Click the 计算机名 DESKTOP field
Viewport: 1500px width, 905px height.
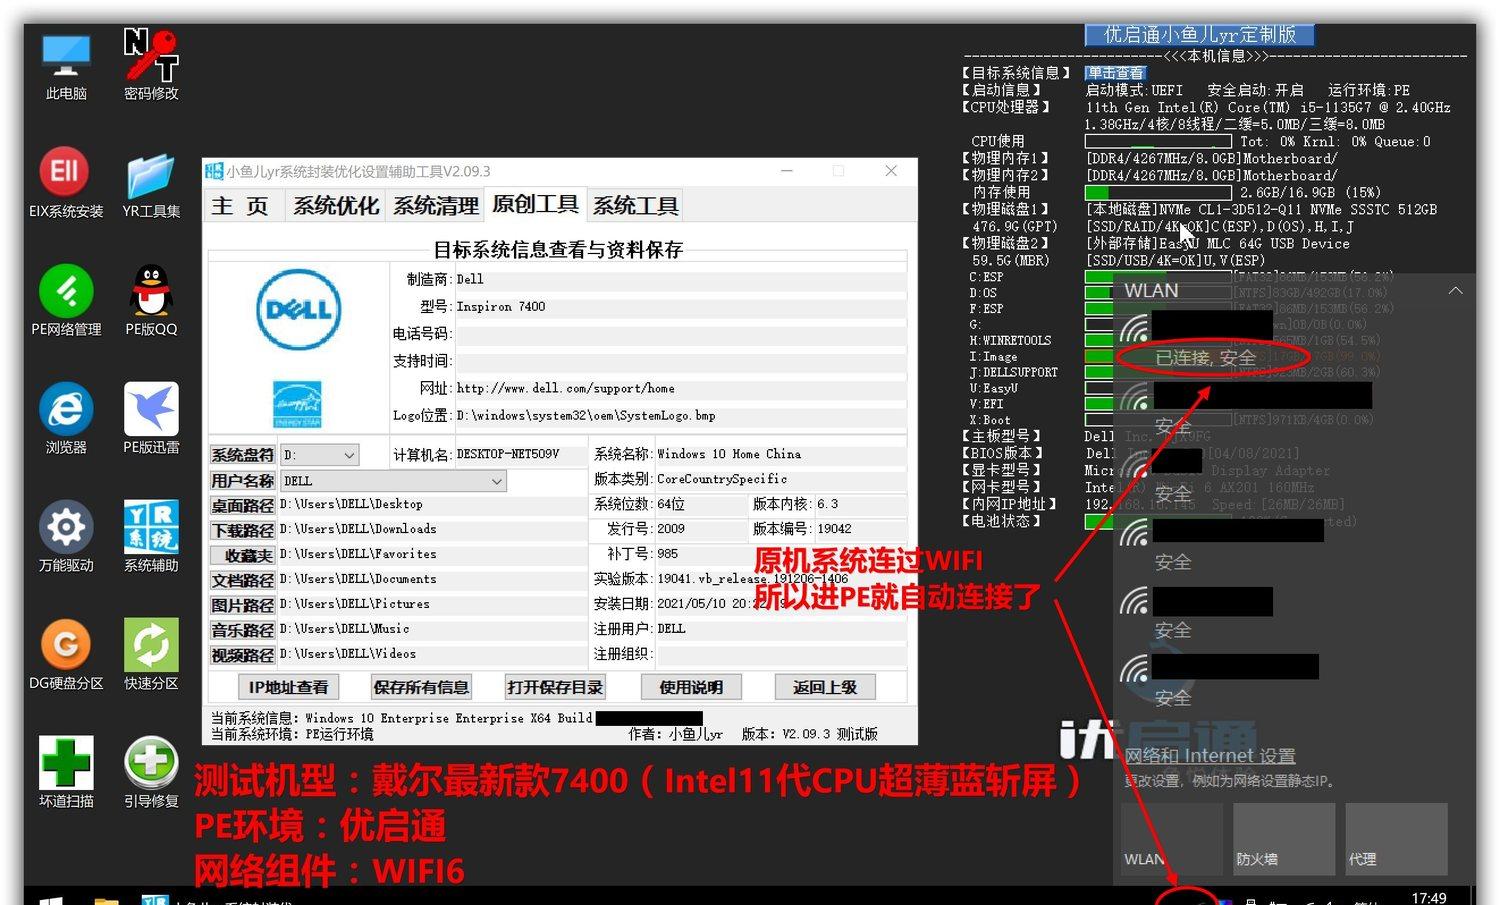[x=520, y=454]
